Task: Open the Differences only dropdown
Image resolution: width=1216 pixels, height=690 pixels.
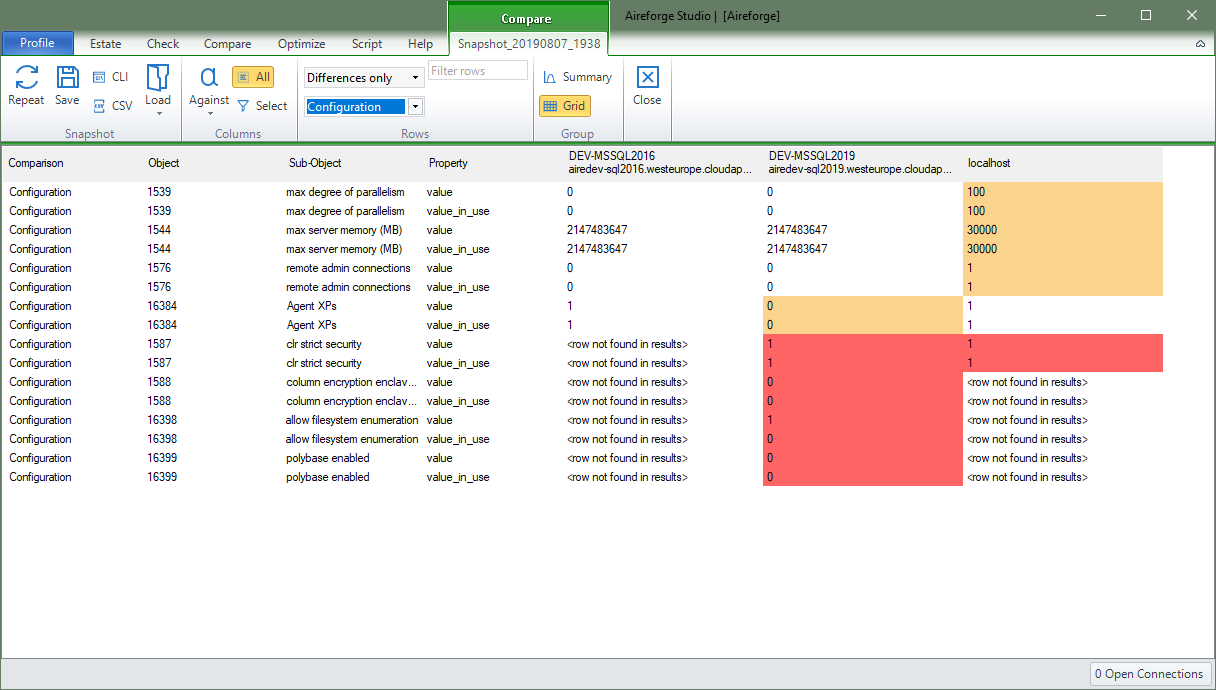Action: [363, 77]
